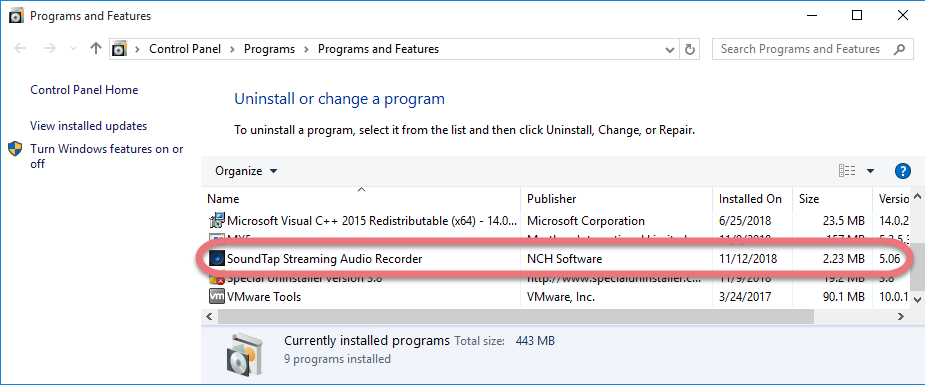
Task: Open Turn Windows features on or off
Action: coord(107,156)
